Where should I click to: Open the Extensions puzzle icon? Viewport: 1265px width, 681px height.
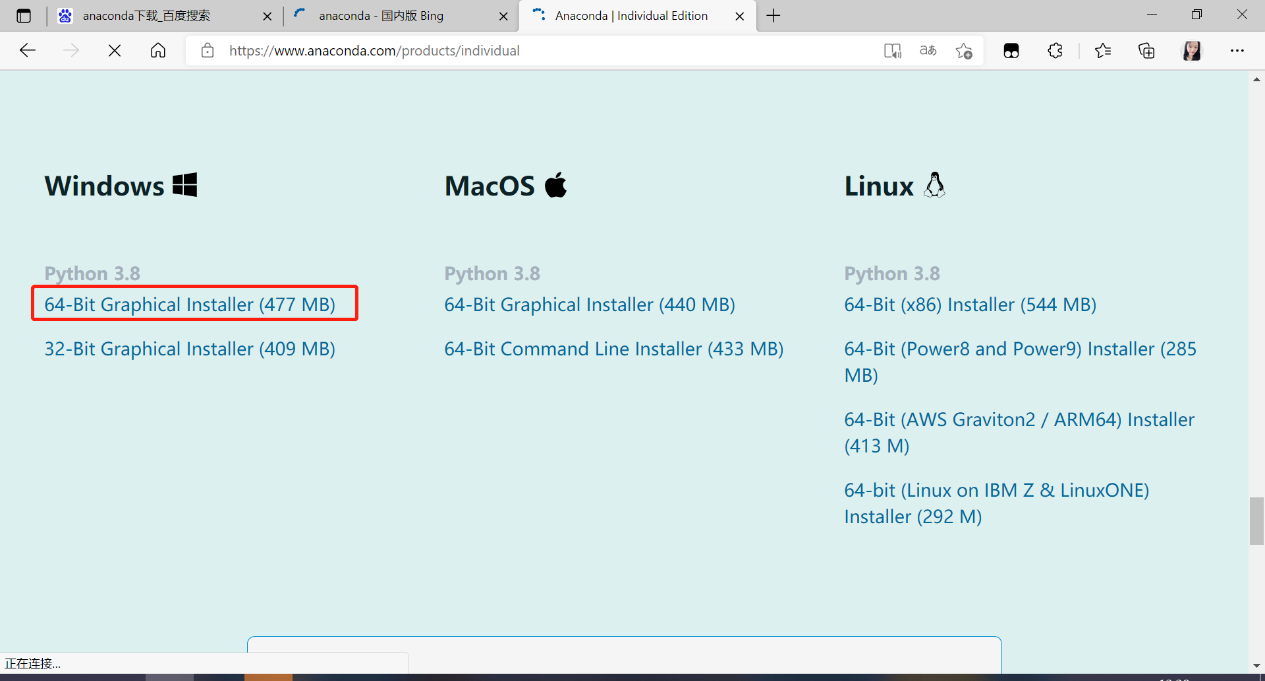(1055, 50)
